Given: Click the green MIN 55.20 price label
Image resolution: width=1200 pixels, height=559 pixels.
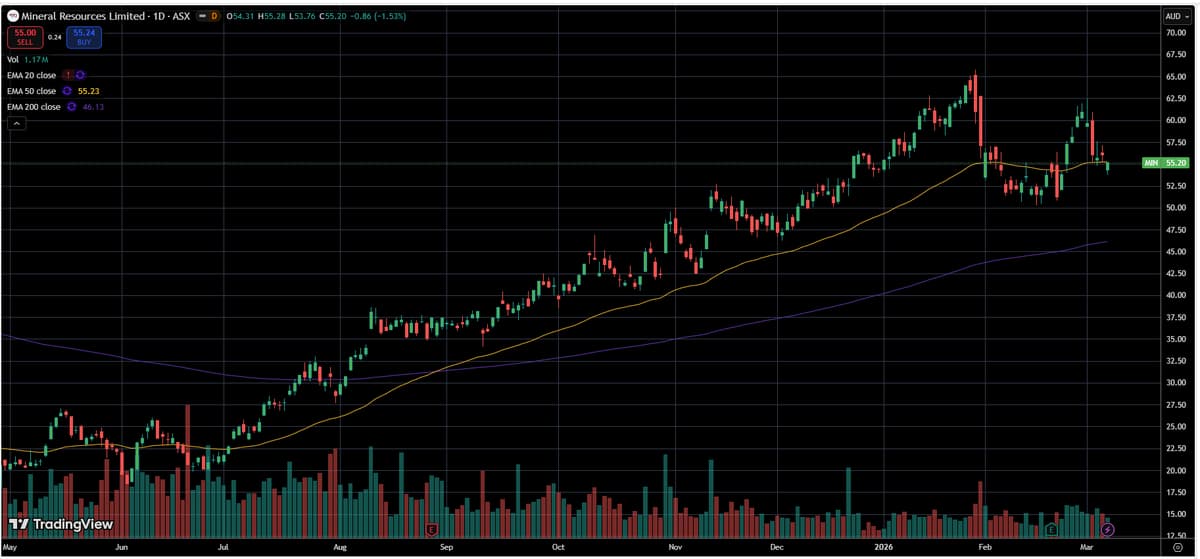Looking at the screenshot, I should click(1165, 163).
